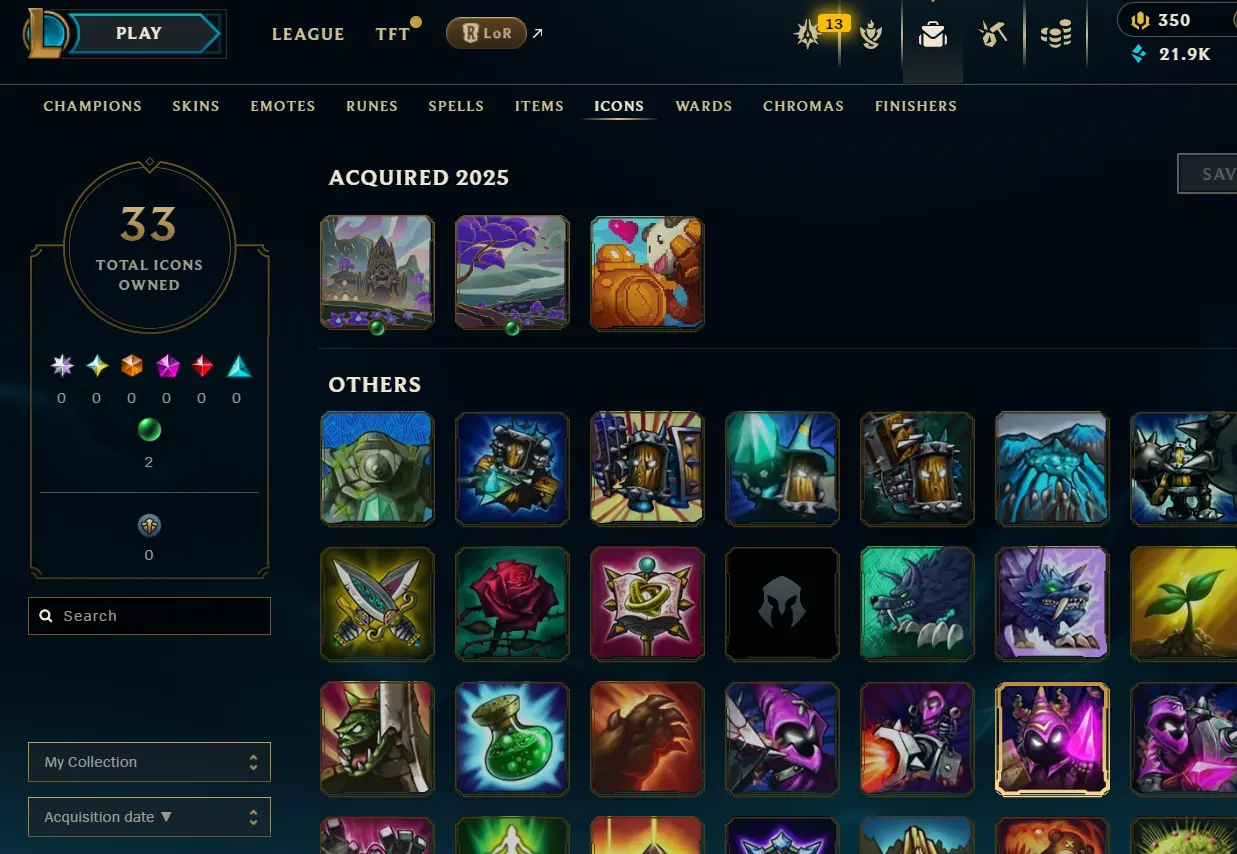Image resolution: width=1237 pixels, height=854 pixels.
Task: Select the crossed daggers summoner icon
Action: [x=377, y=603]
